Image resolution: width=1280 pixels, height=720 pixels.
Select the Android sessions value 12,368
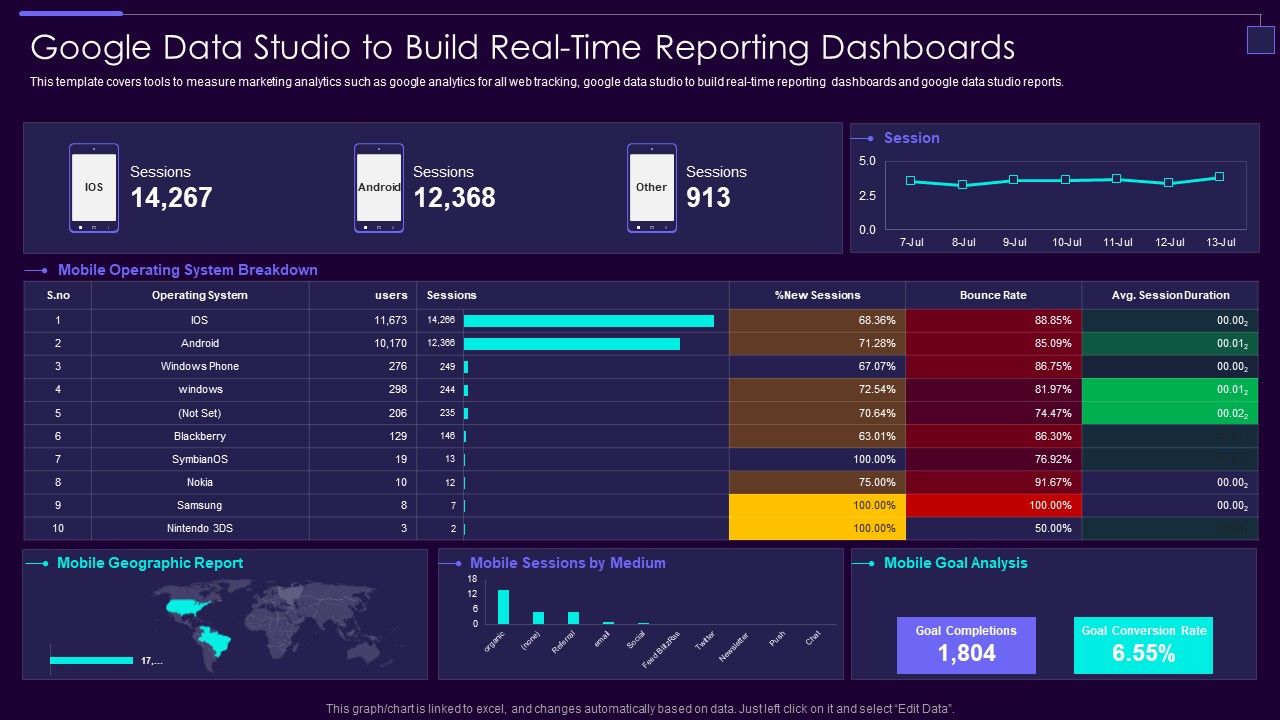(x=454, y=198)
